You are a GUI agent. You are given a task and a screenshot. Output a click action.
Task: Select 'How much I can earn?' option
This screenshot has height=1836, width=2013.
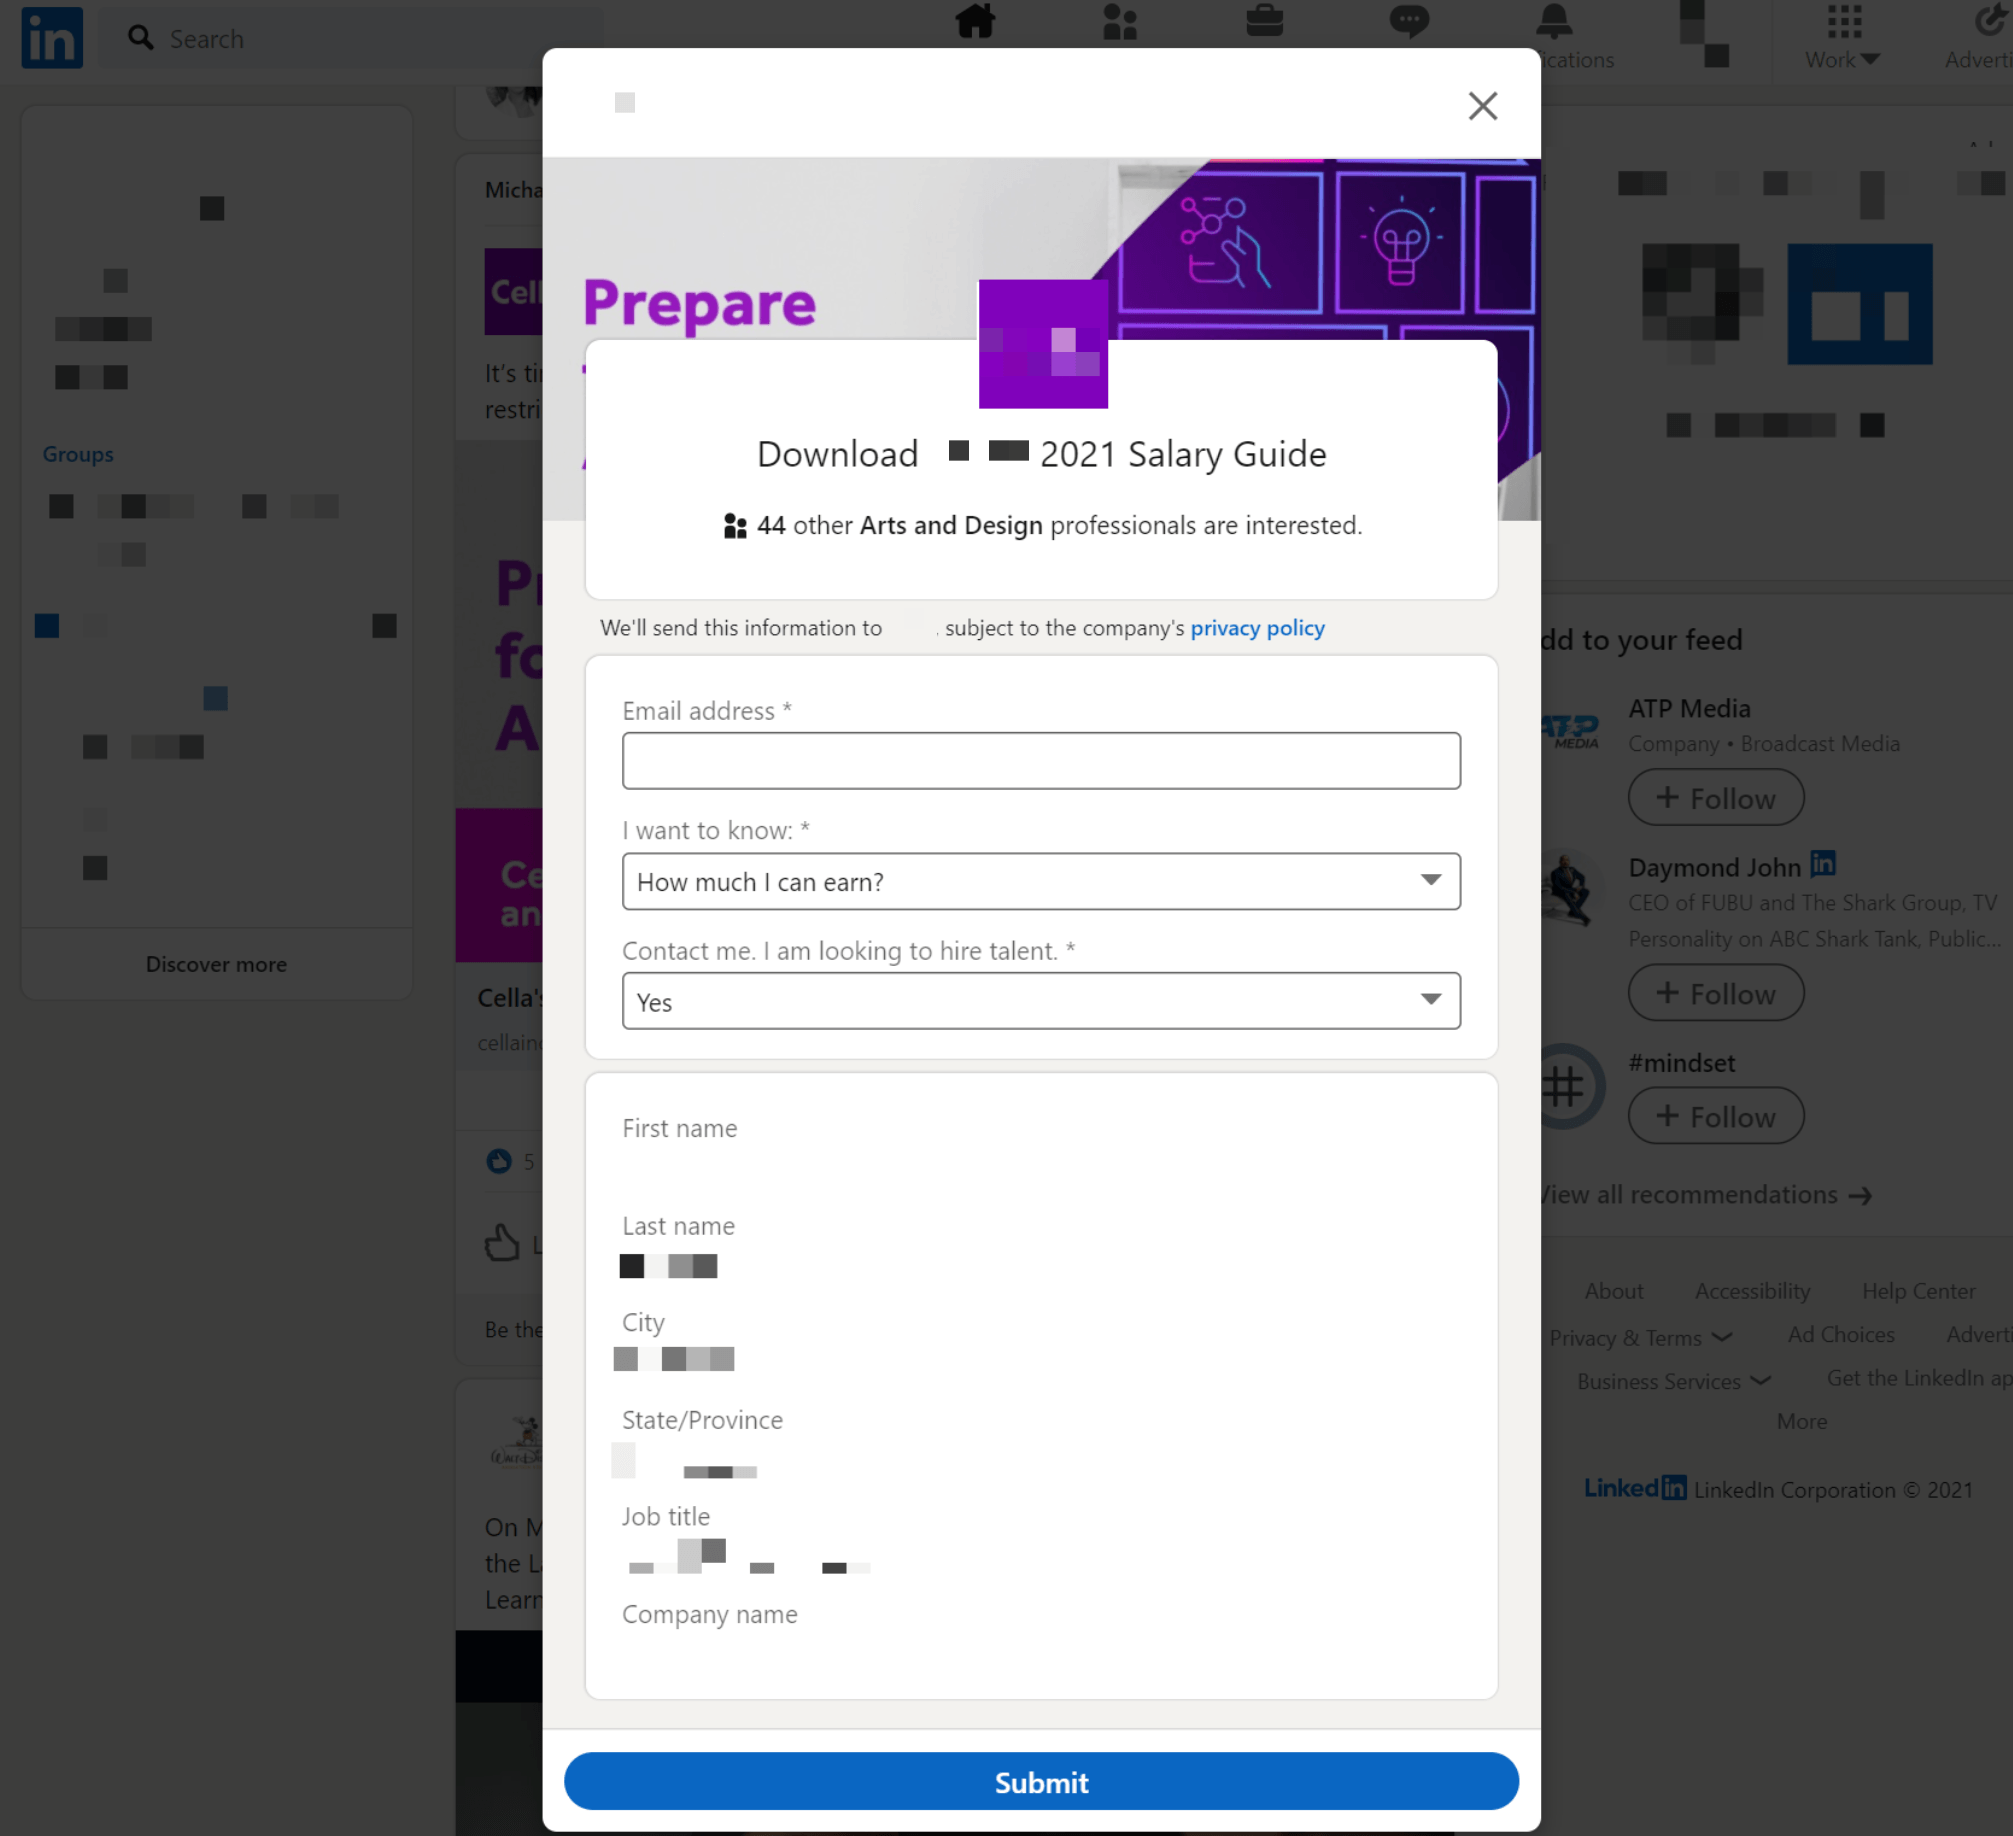coord(1040,880)
